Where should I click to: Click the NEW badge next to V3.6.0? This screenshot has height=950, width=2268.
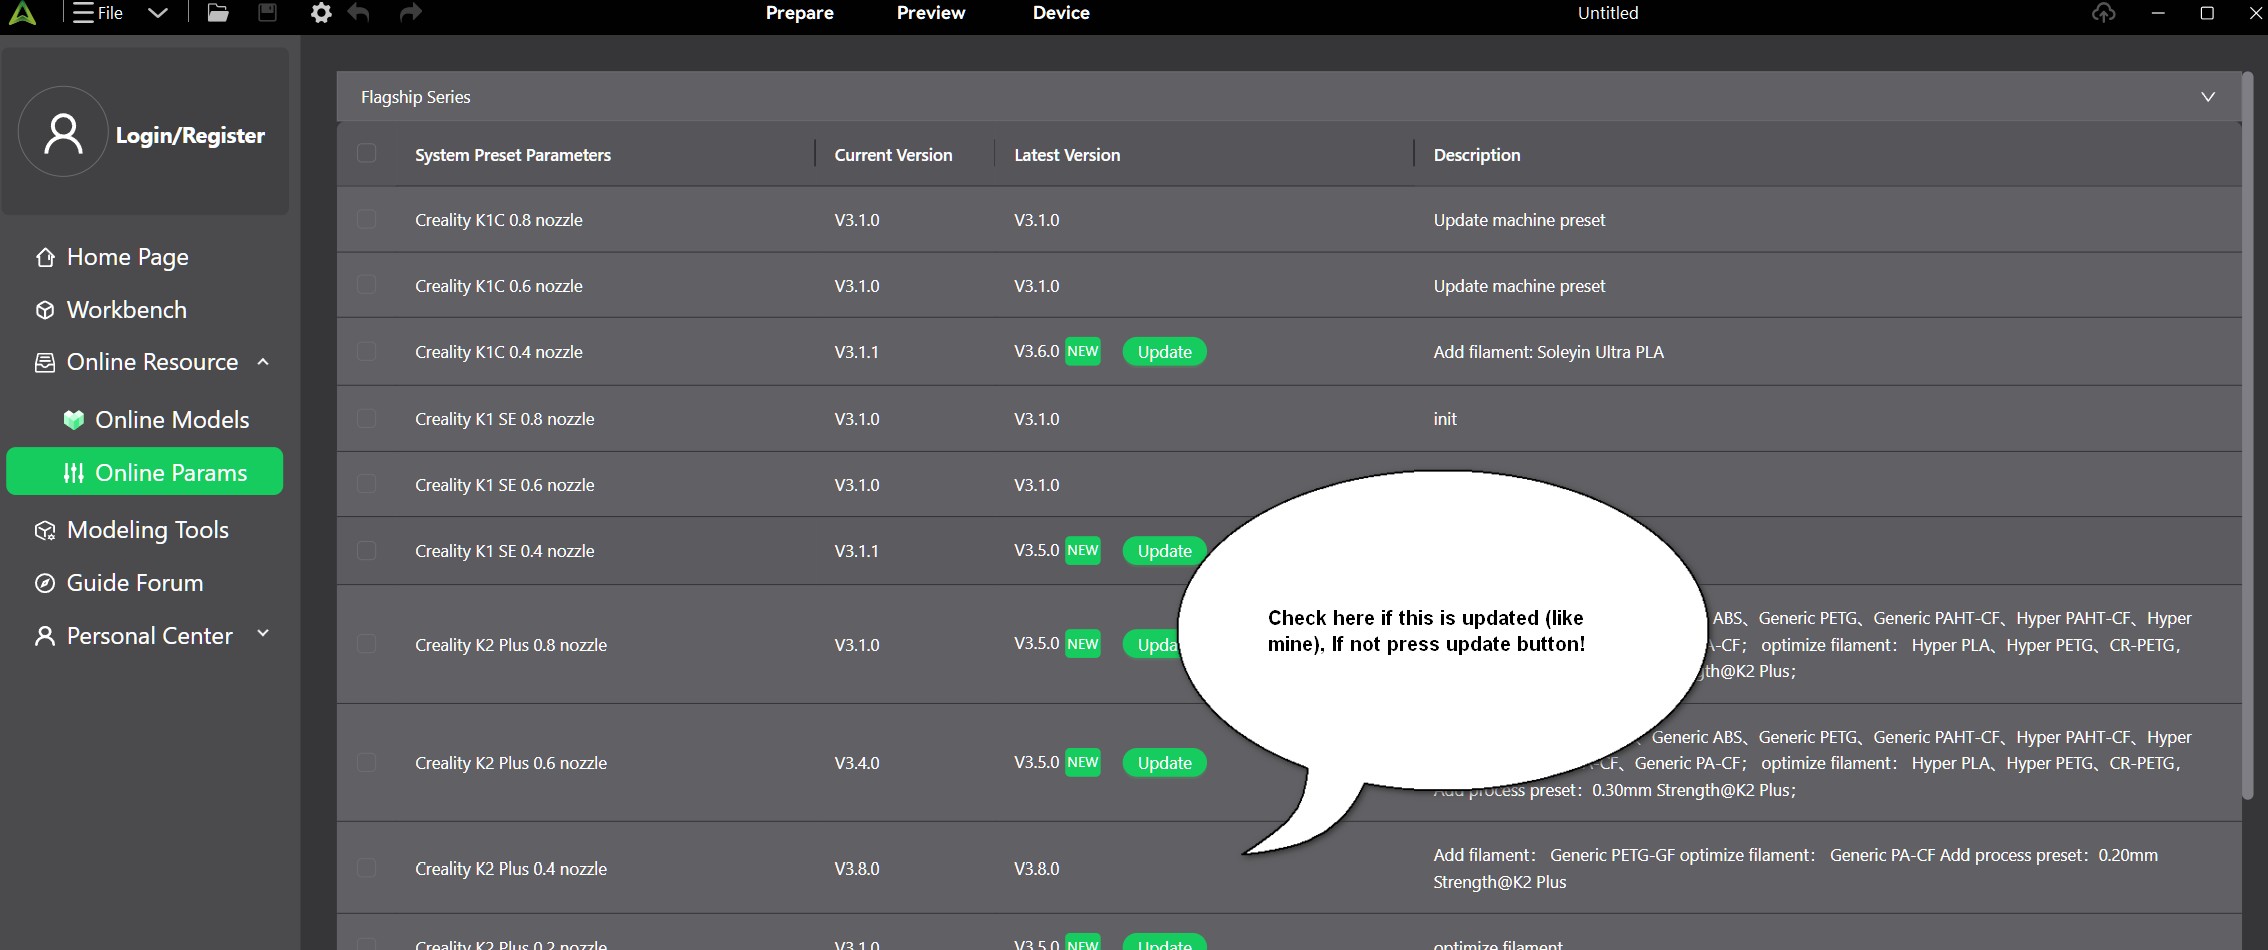tap(1082, 351)
